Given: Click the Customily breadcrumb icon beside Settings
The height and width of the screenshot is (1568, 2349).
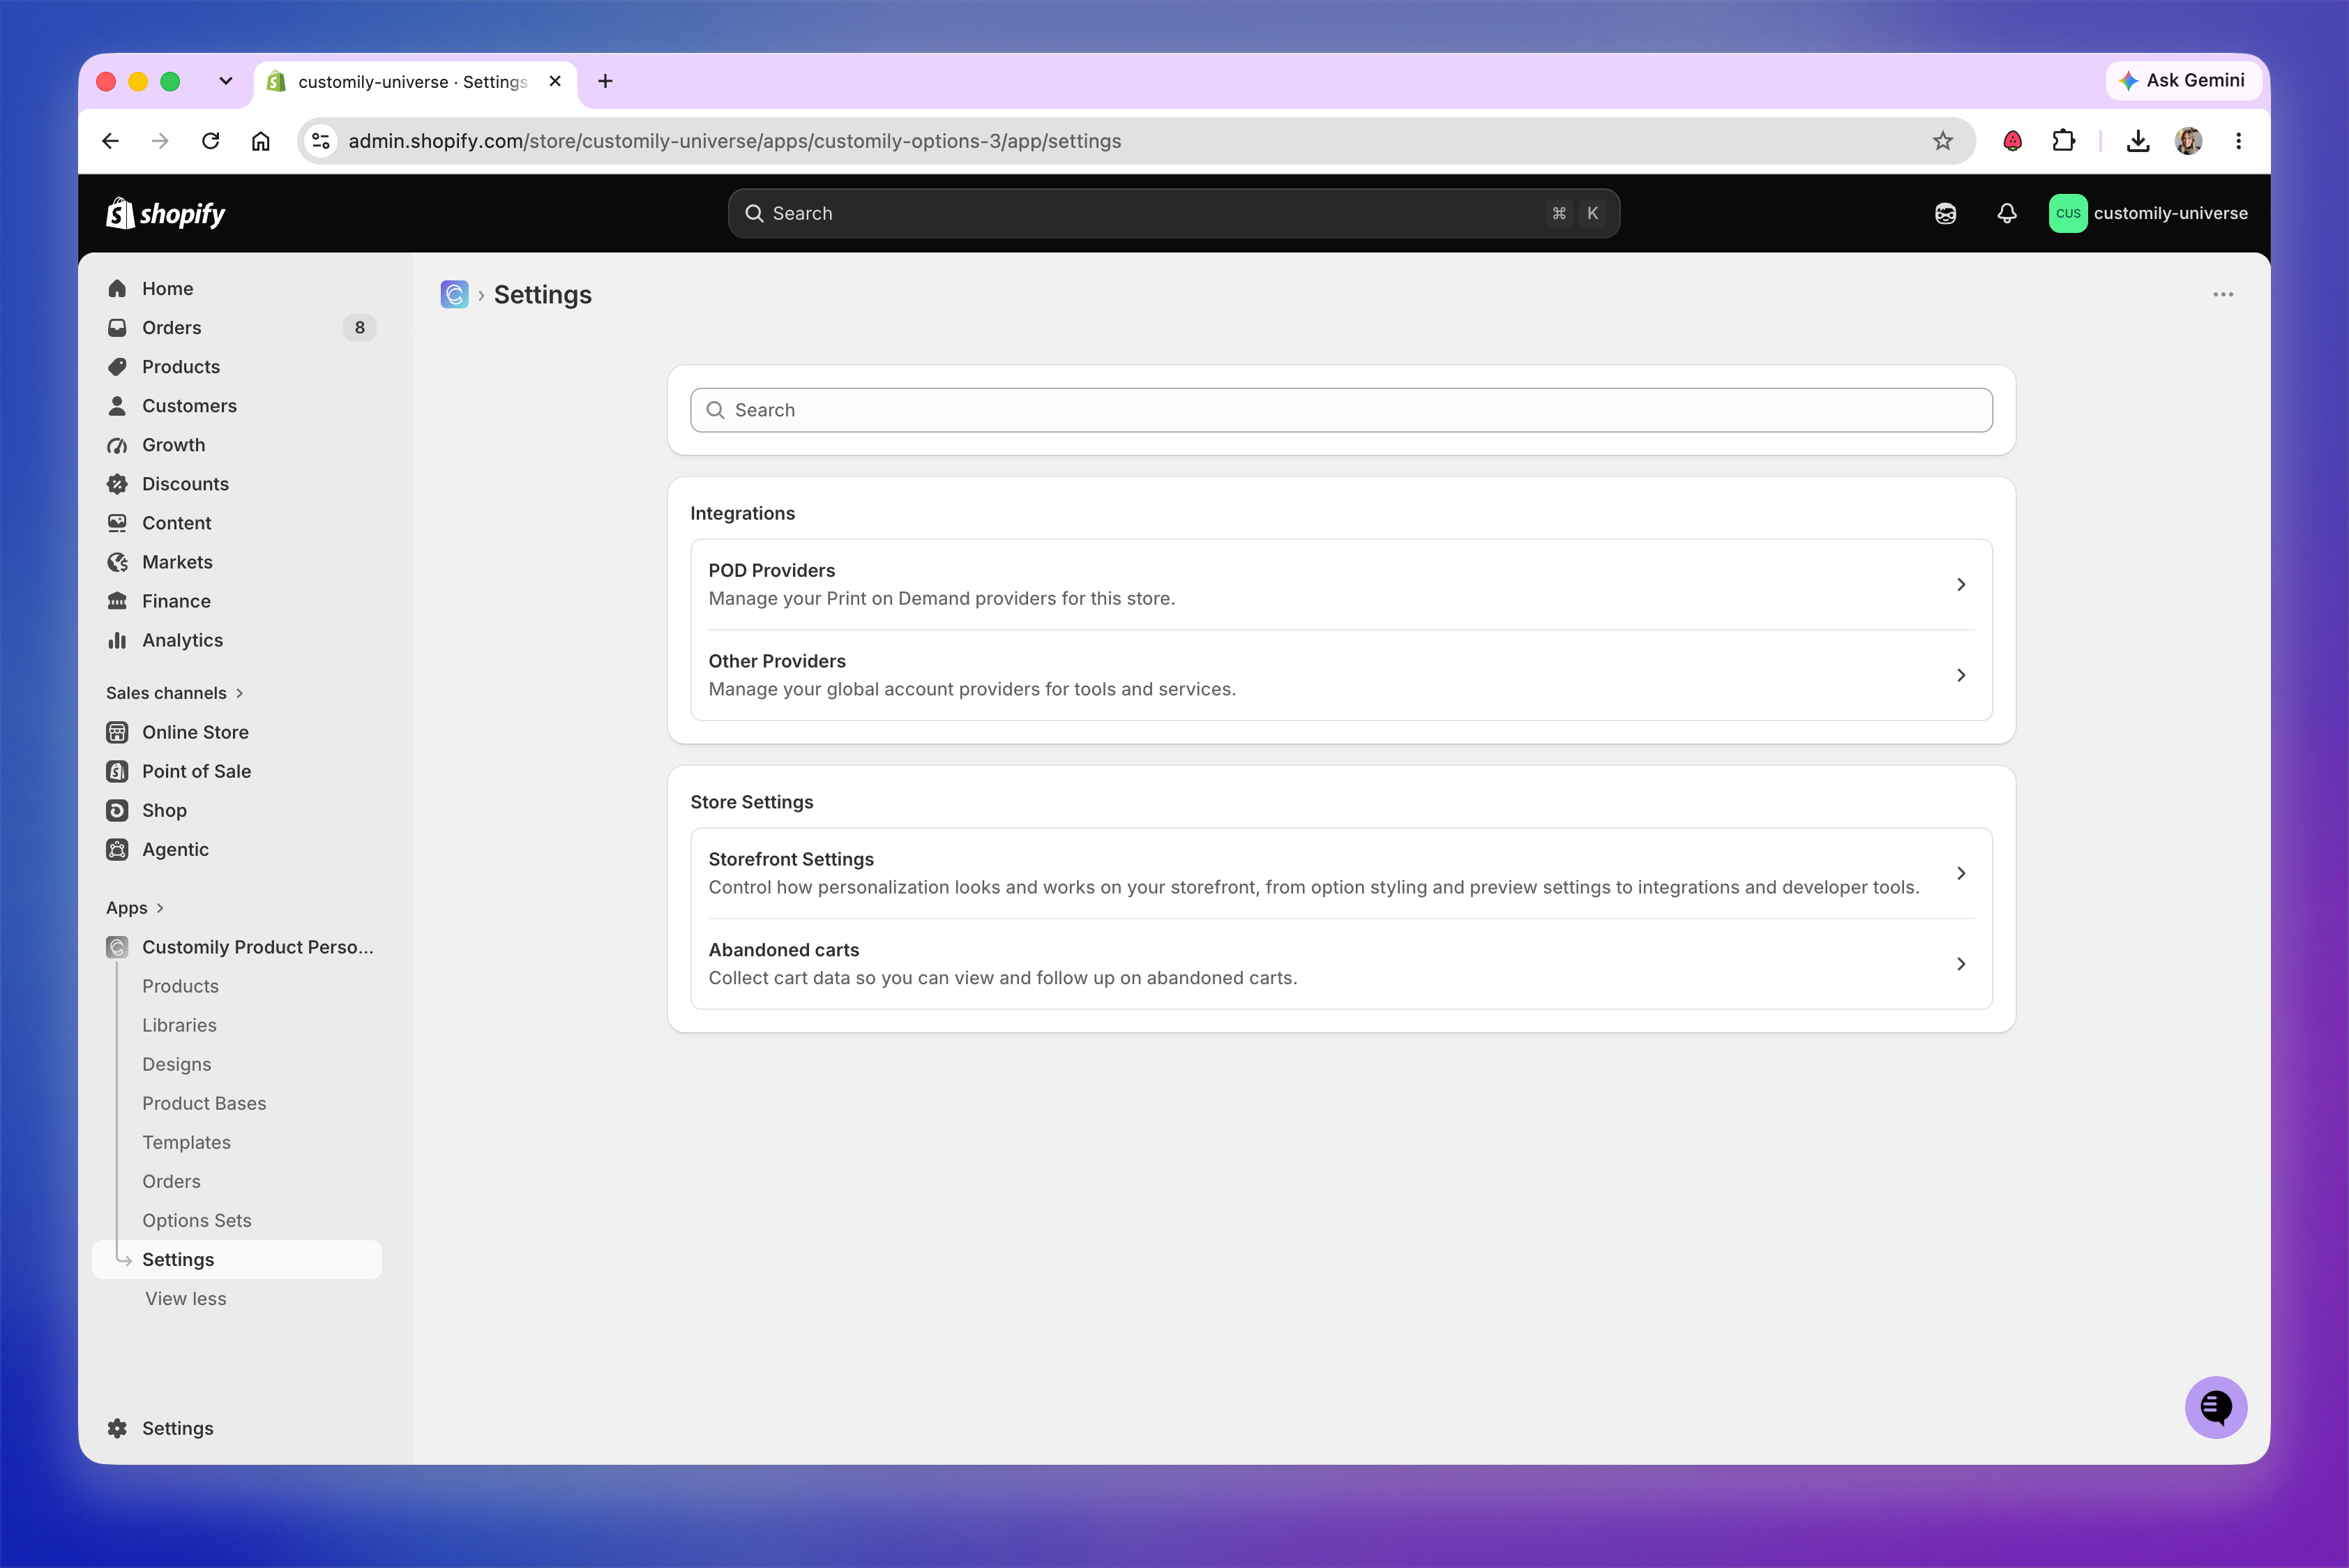Looking at the screenshot, I should 454,294.
